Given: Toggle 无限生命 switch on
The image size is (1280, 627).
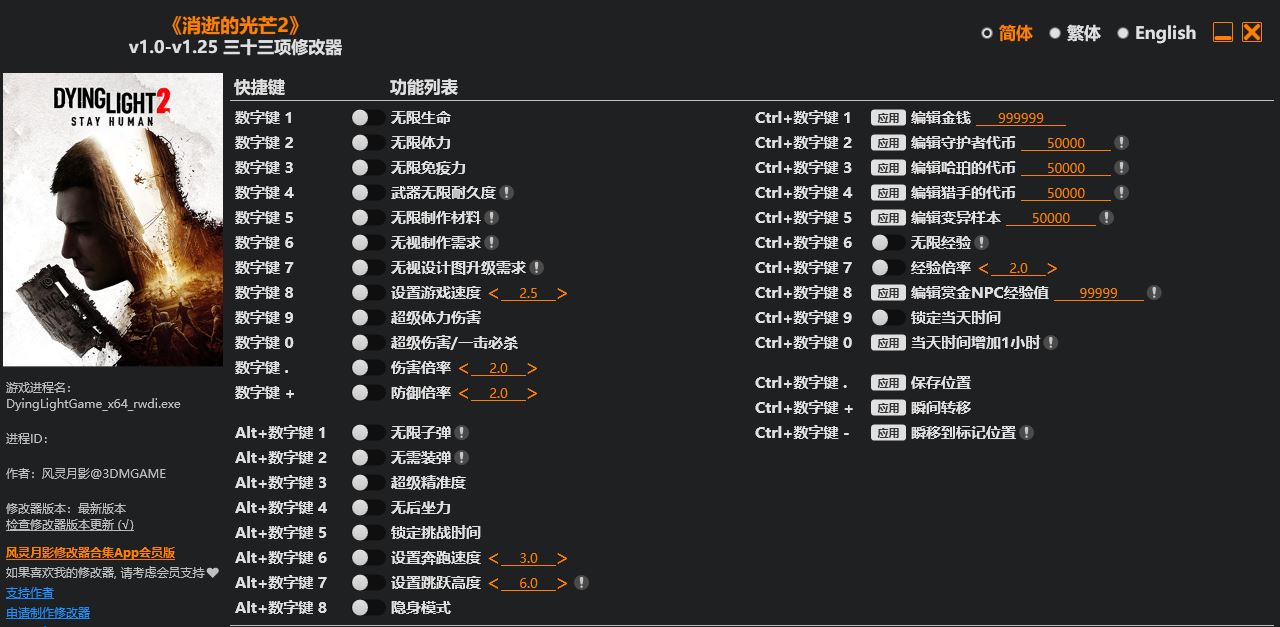Looking at the screenshot, I should tap(368, 118).
